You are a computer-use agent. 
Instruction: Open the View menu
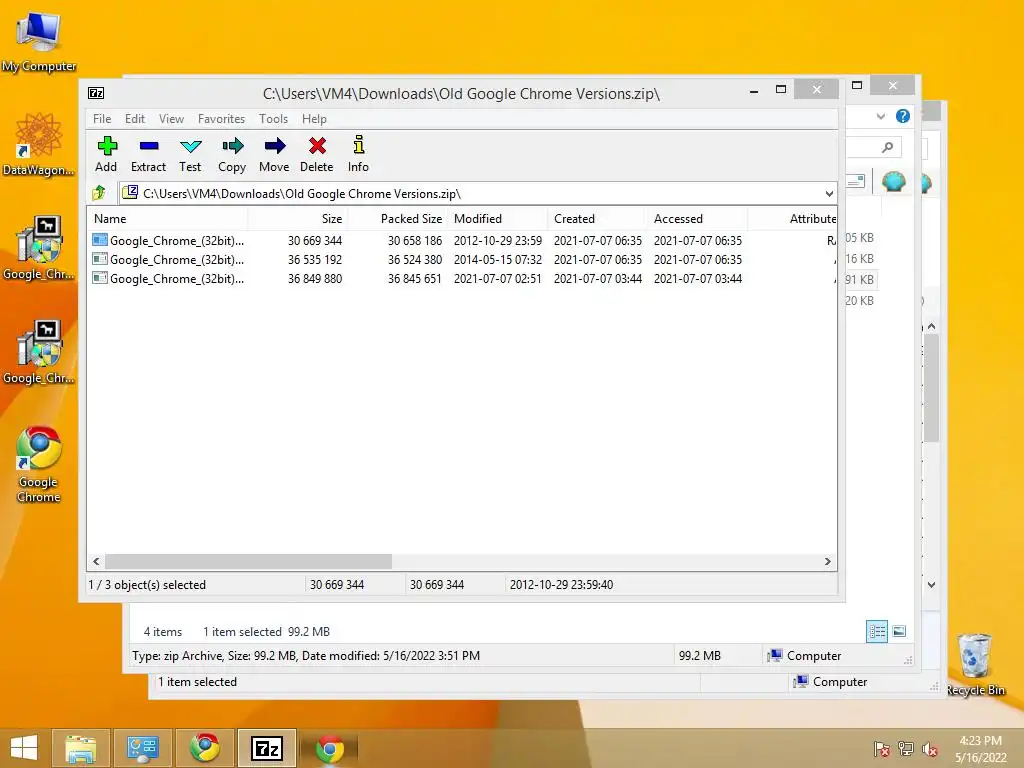pos(171,119)
